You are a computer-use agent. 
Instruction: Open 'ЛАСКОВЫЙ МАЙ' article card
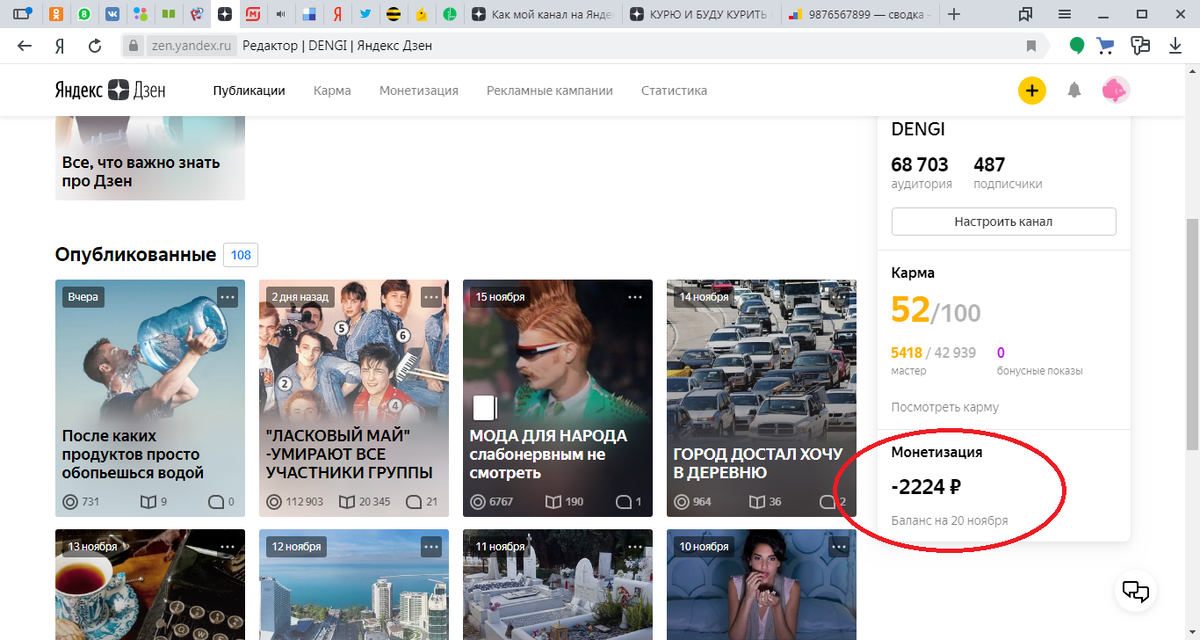[x=354, y=398]
